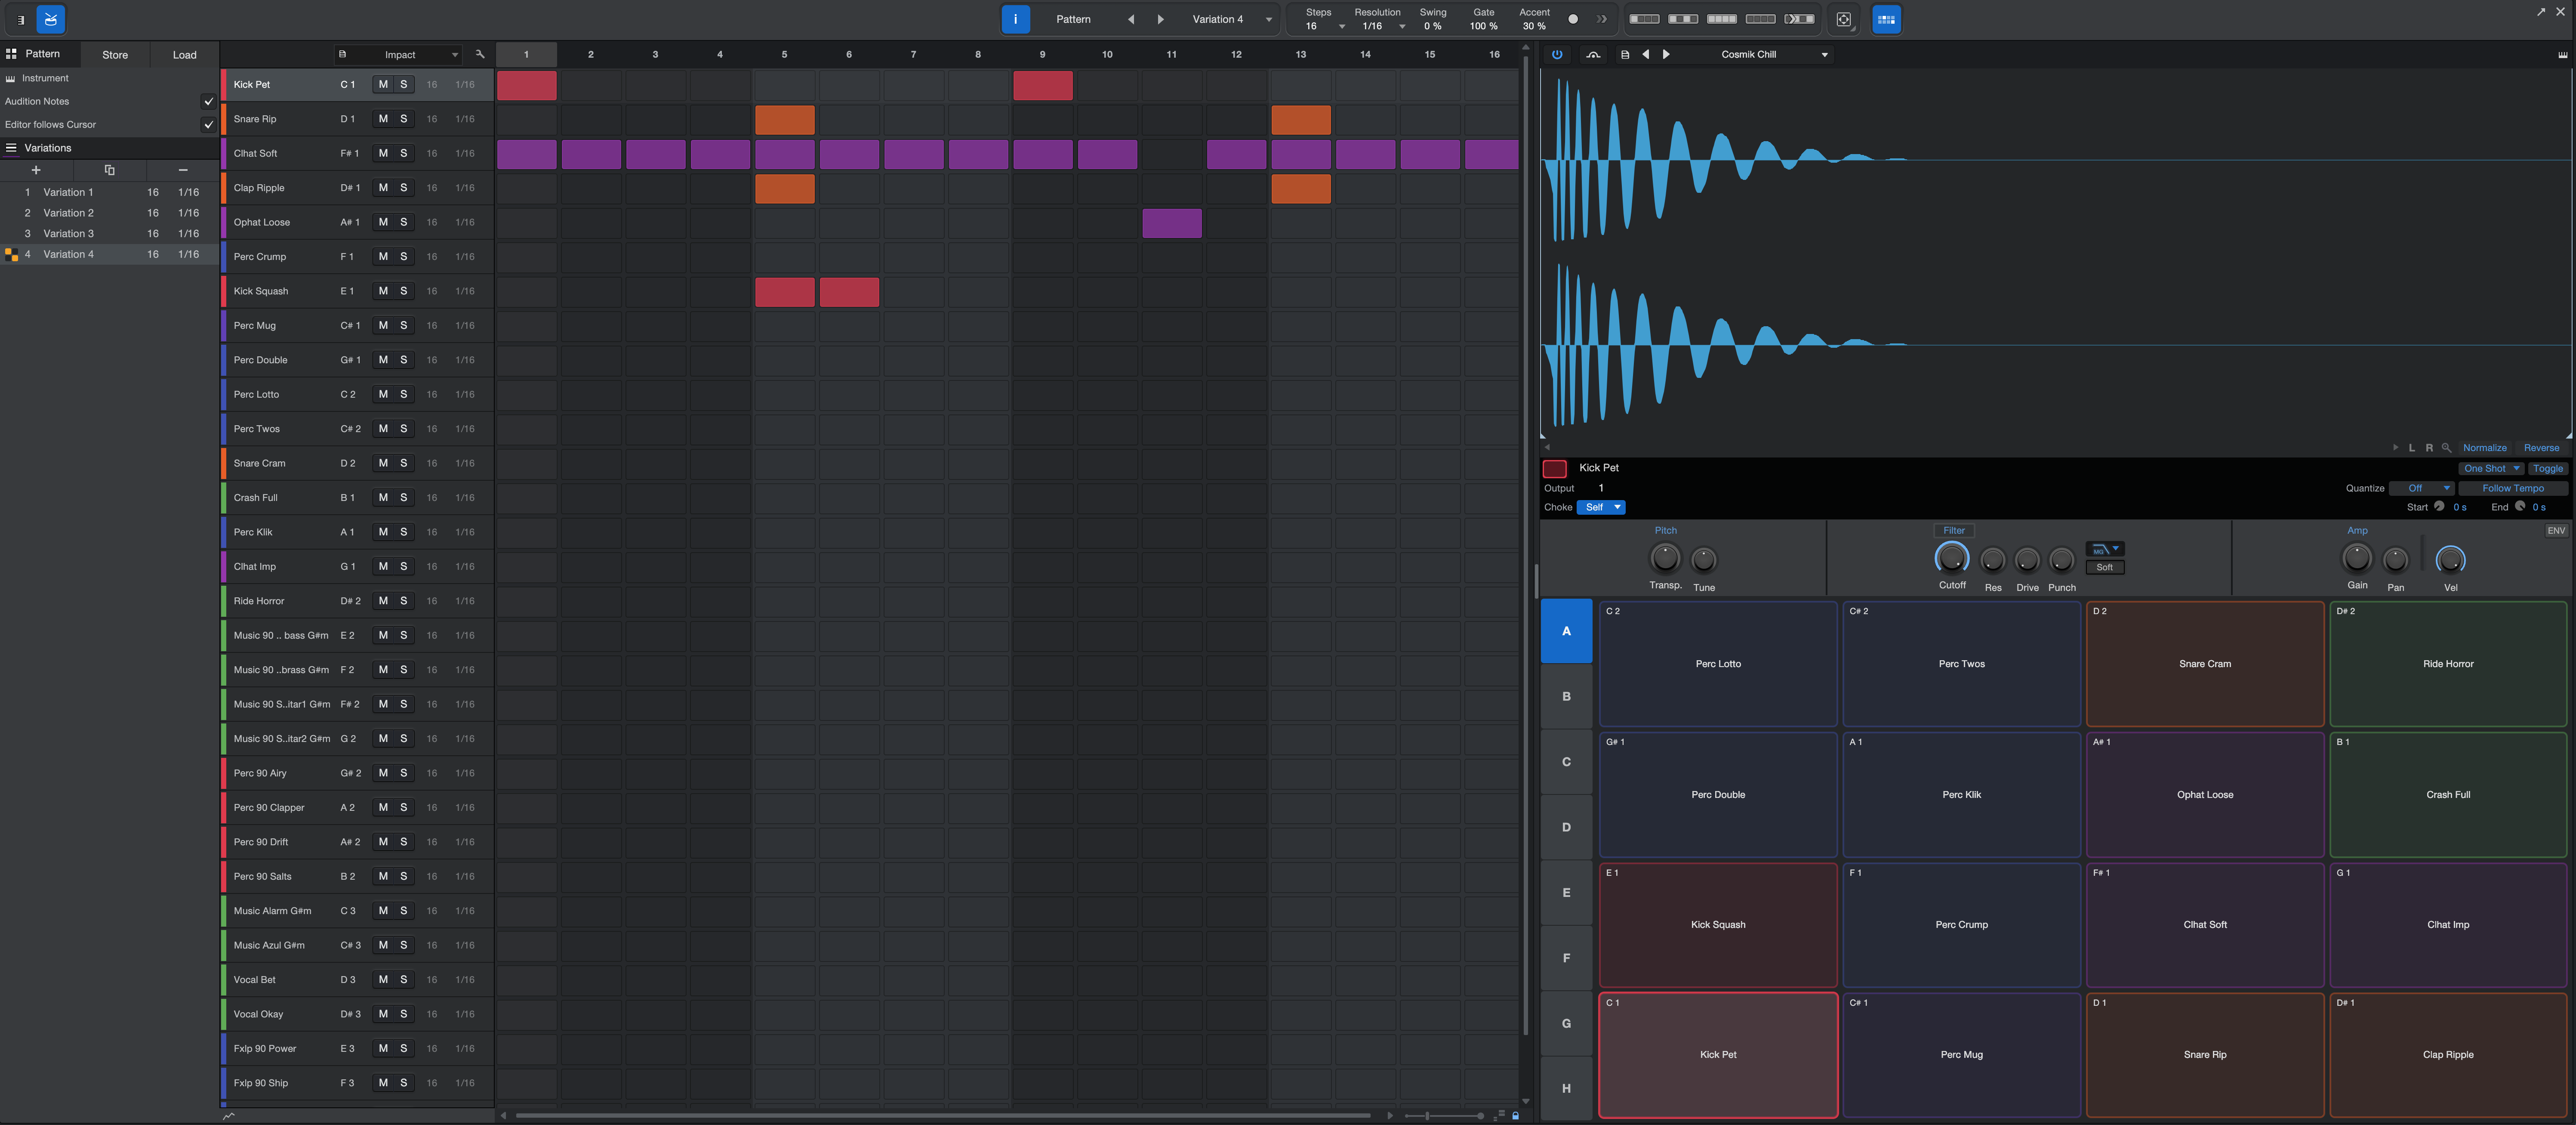The width and height of the screenshot is (2576, 1125).
Task: Solo the Snare Rip lane
Action: pyautogui.click(x=404, y=119)
